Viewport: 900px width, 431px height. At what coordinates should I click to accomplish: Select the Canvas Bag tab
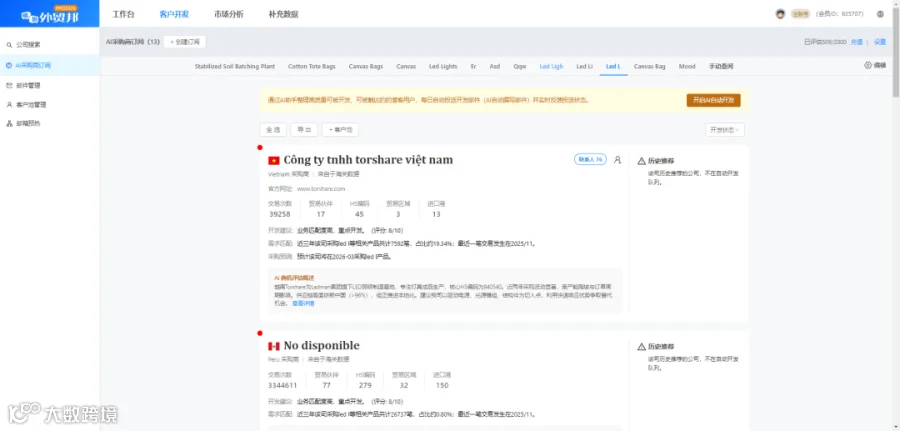(650, 67)
